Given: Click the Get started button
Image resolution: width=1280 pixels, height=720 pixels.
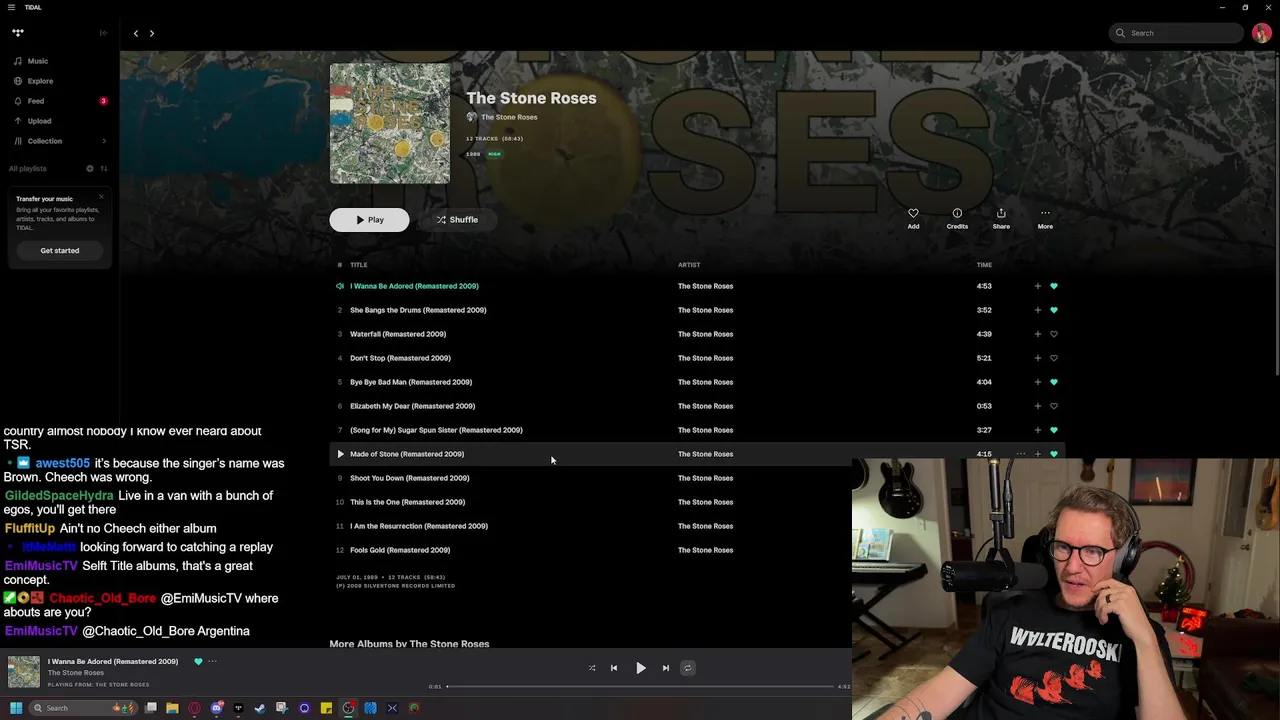Looking at the screenshot, I should [x=60, y=250].
